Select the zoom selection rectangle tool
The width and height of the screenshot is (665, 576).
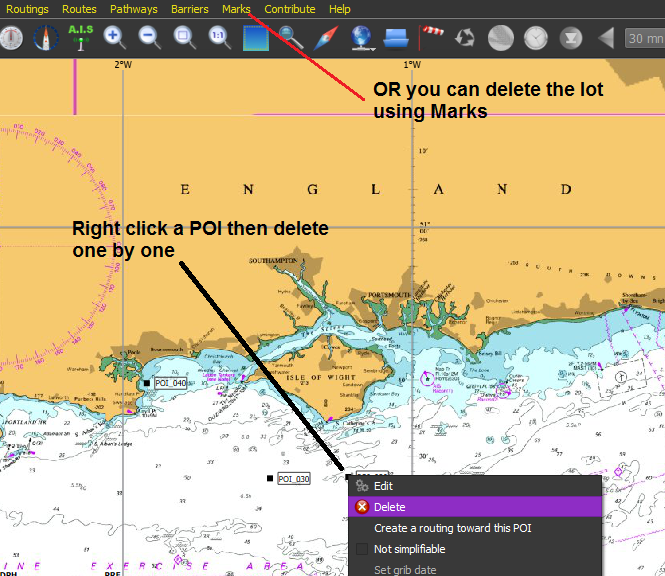[185, 38]
